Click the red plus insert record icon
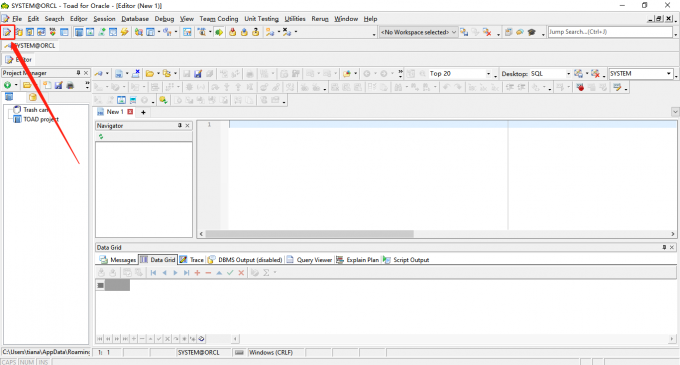 pos(197,273)
